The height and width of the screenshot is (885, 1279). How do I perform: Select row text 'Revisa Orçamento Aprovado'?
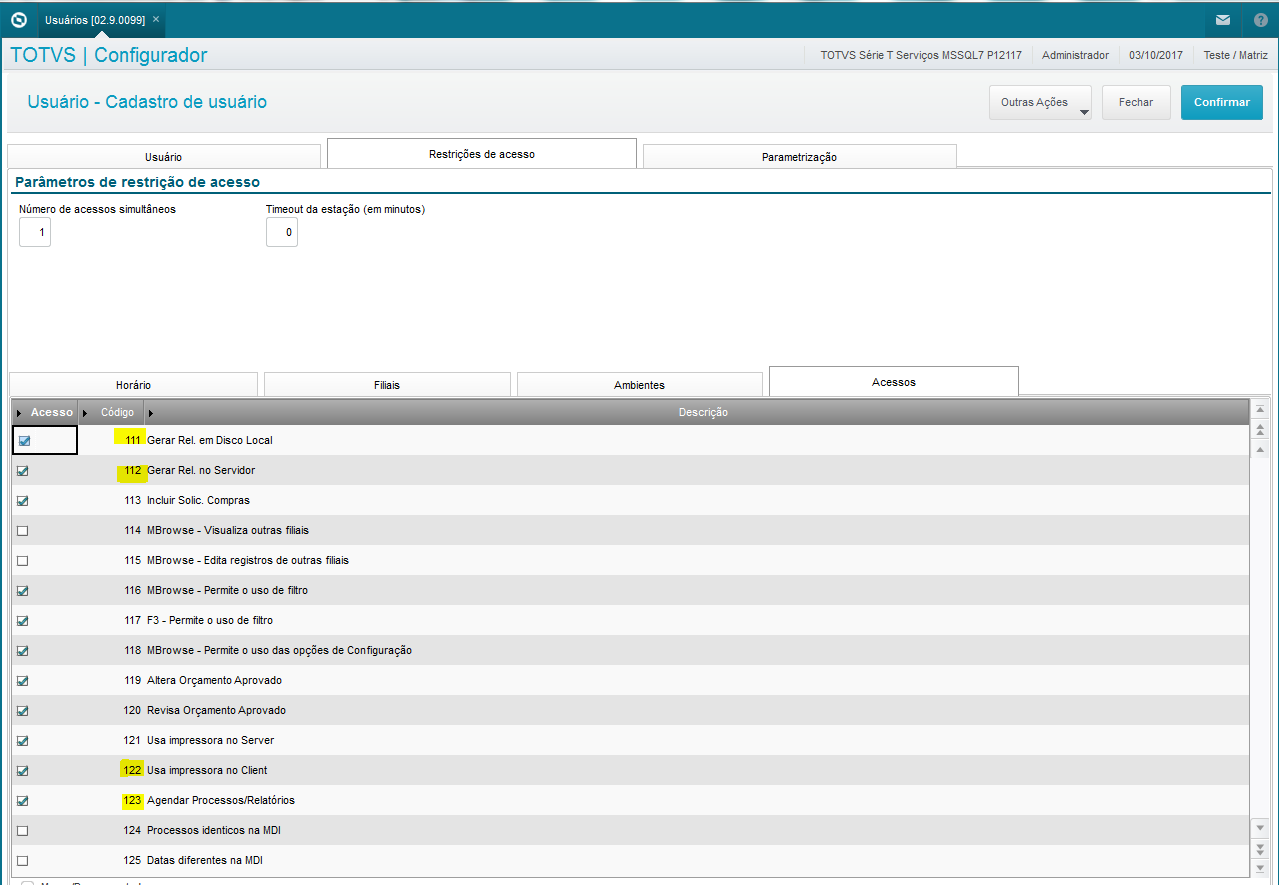point(216,710)
